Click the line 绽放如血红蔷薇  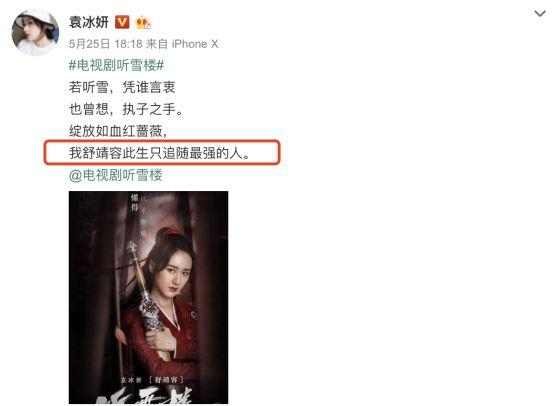coord(118,131)
